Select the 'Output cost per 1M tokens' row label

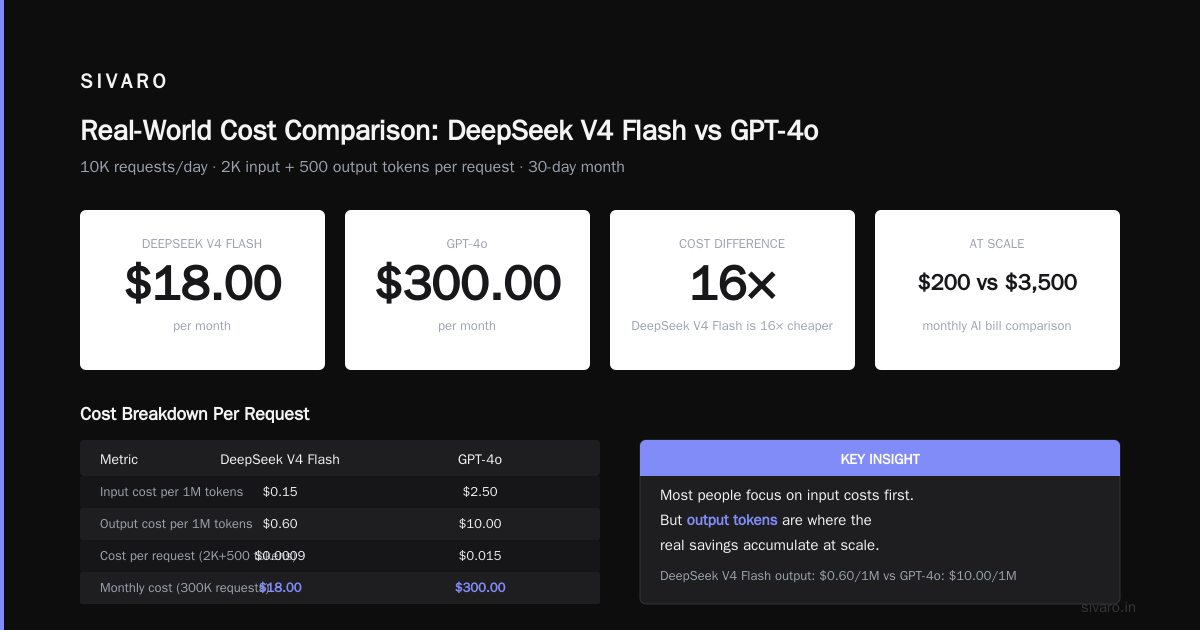pyautogui.click(x=176, y=524)
